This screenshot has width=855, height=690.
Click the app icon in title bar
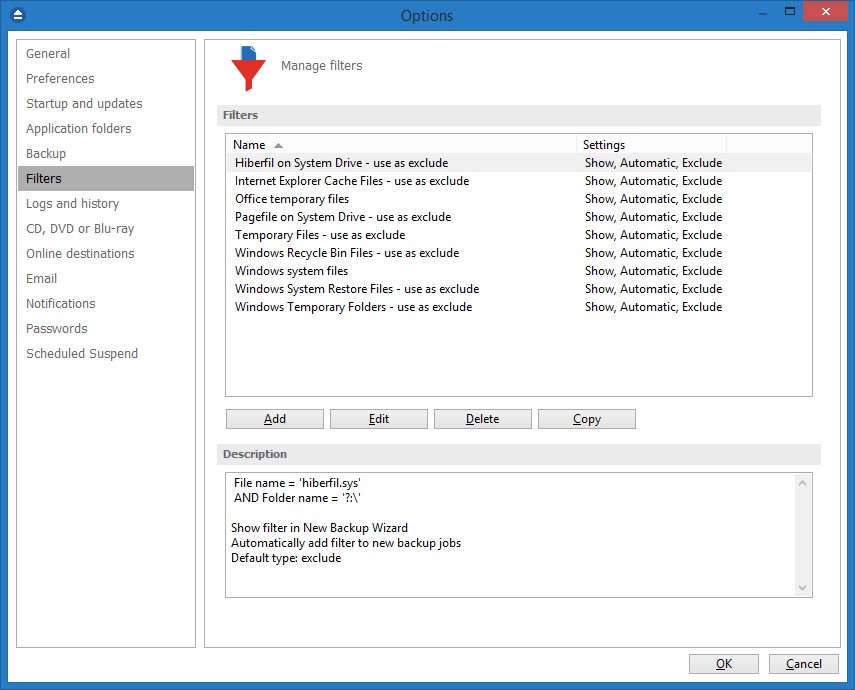coord(16,15)
